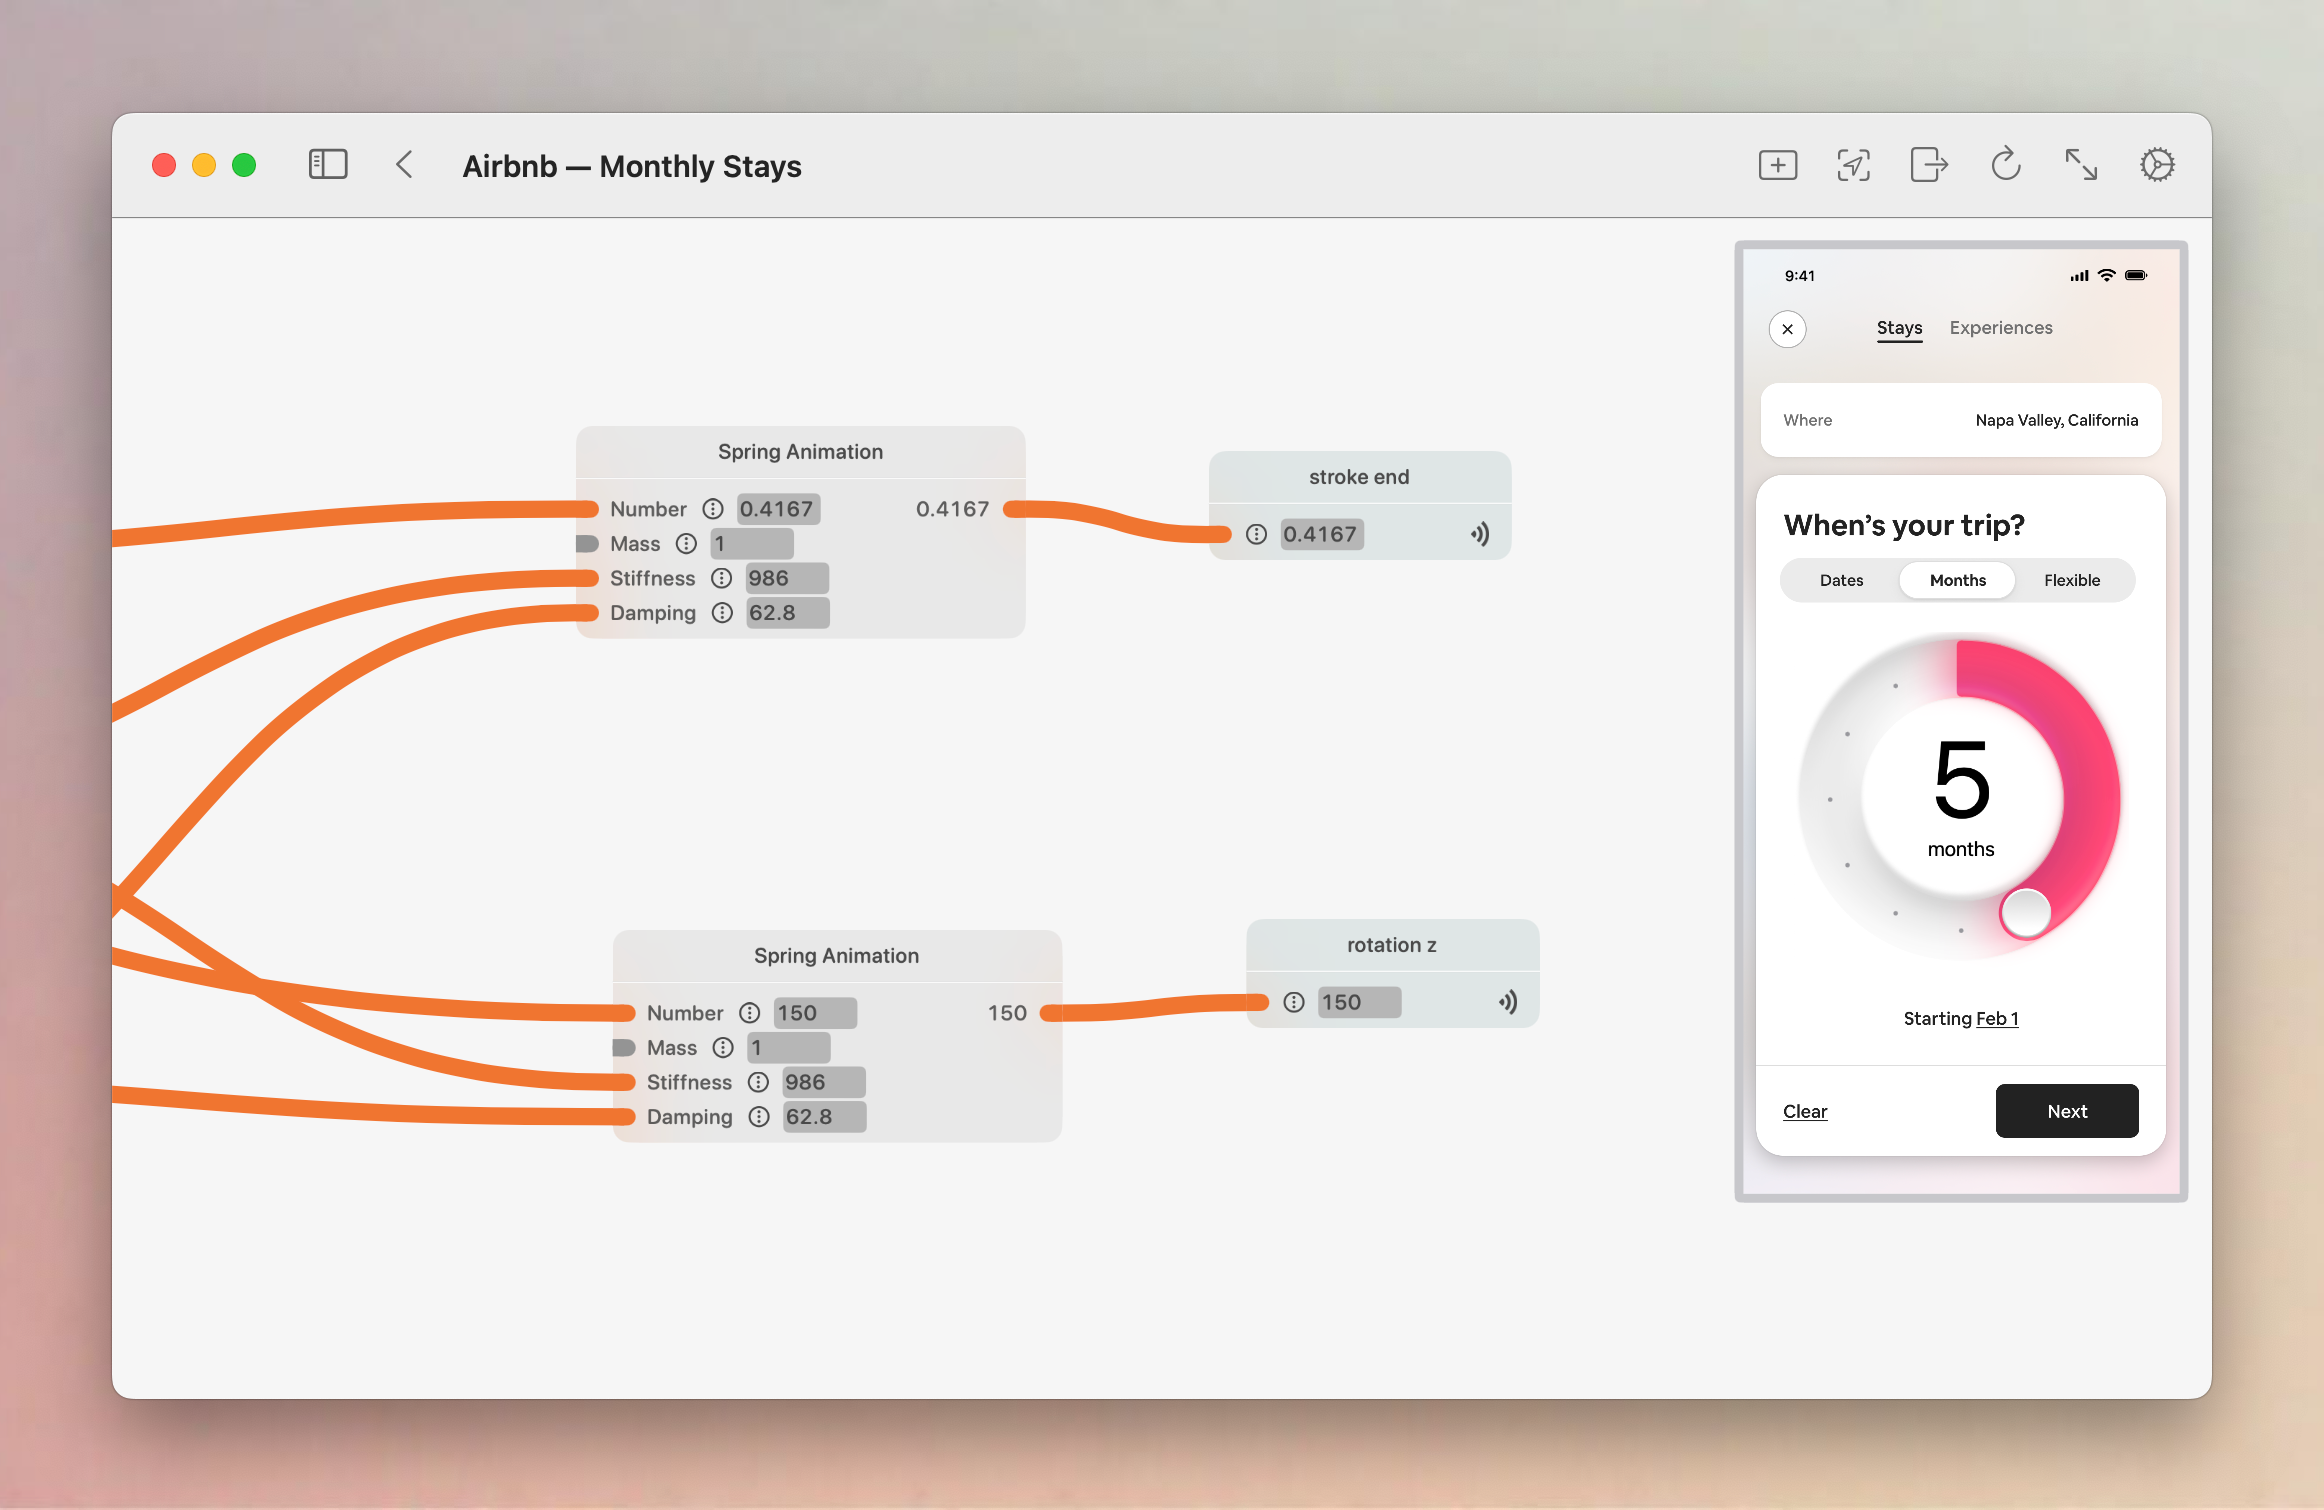Click the add patch plus icon
Screen dimensions: 2324x1510
(x=1777, y=165)
